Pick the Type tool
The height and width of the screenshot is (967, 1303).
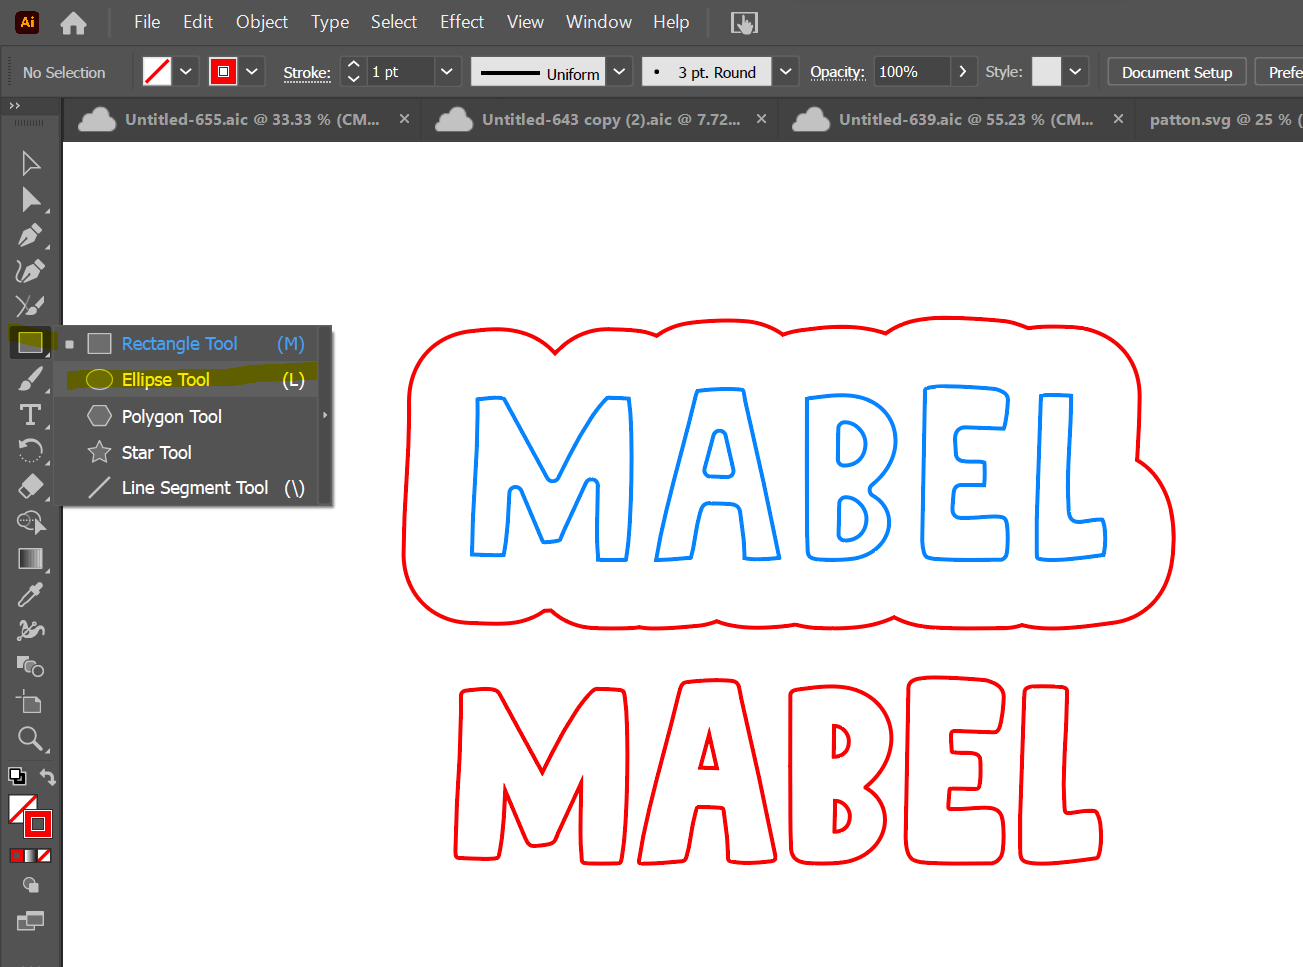point(30,415)
